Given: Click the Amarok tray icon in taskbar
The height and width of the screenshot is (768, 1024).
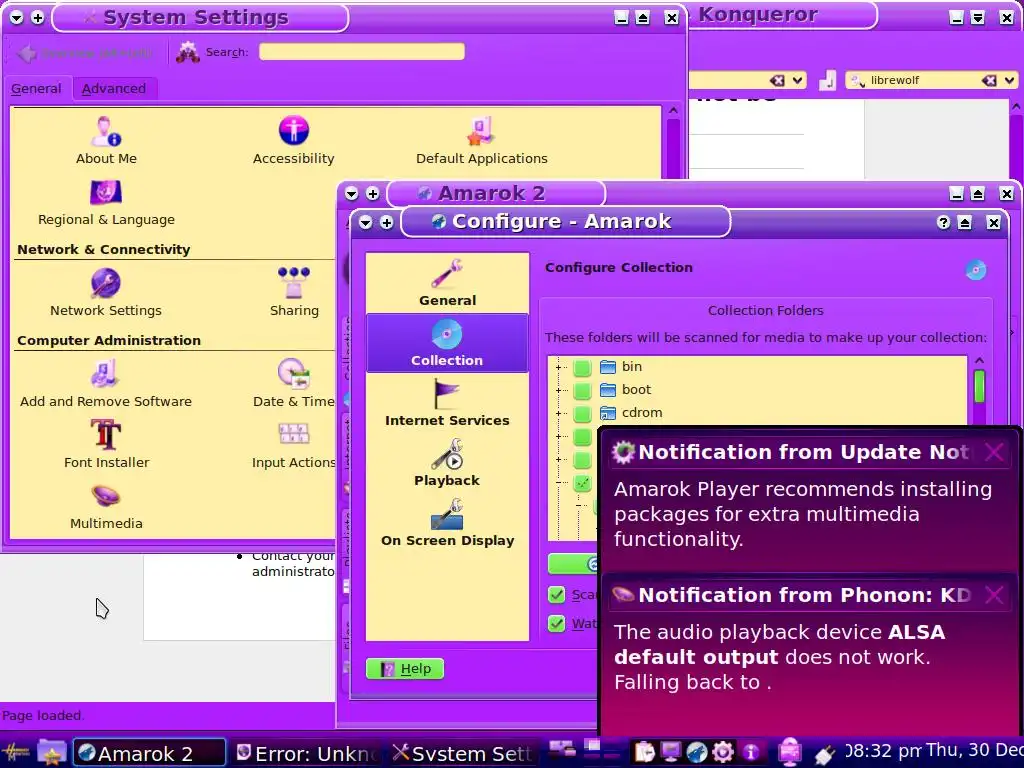Looking at the screenshot, I should (x=697, y=752).
